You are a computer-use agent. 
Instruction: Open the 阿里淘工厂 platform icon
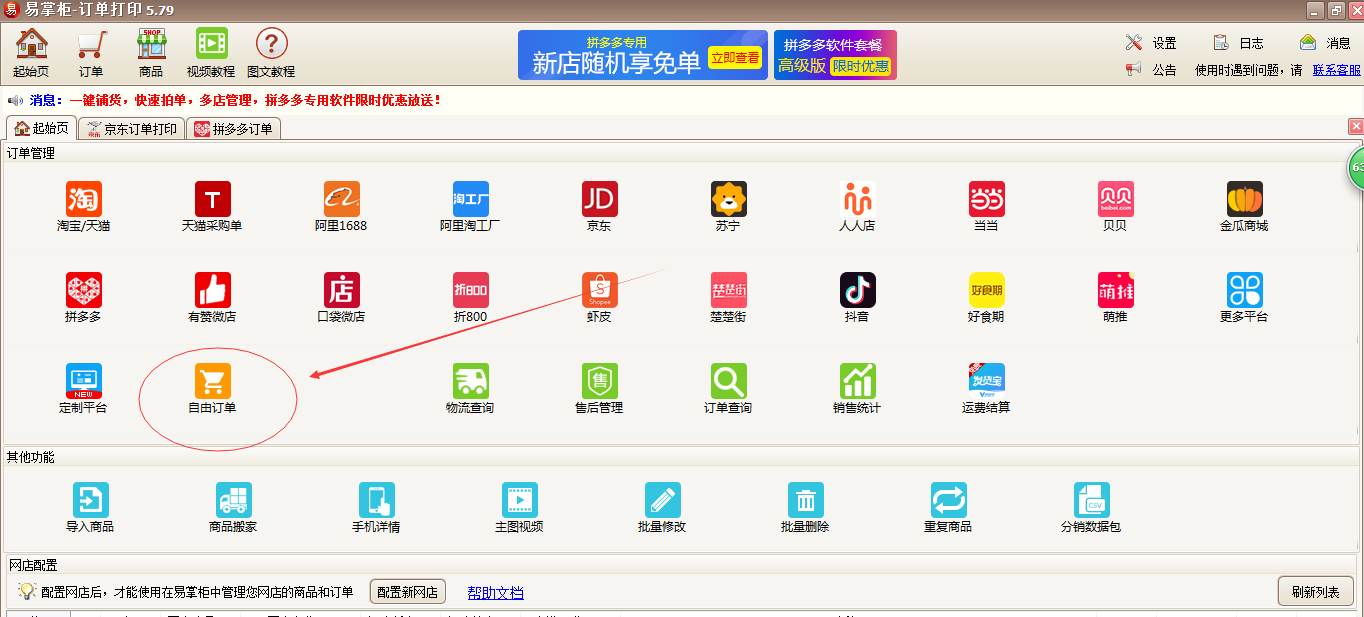pyautogui.click(x=471, y=200)
